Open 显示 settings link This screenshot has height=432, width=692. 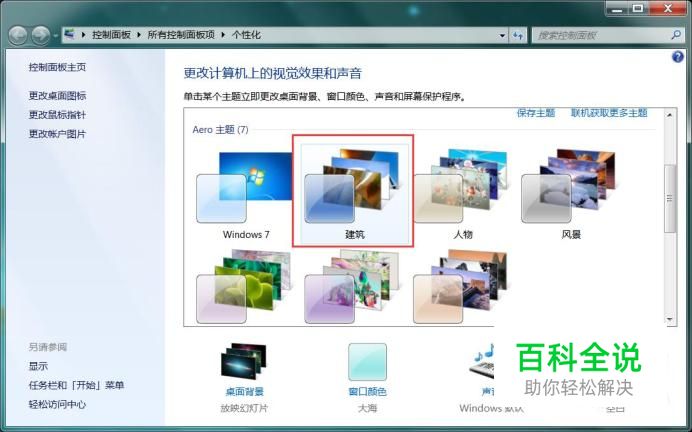click(x=38, y=366)
